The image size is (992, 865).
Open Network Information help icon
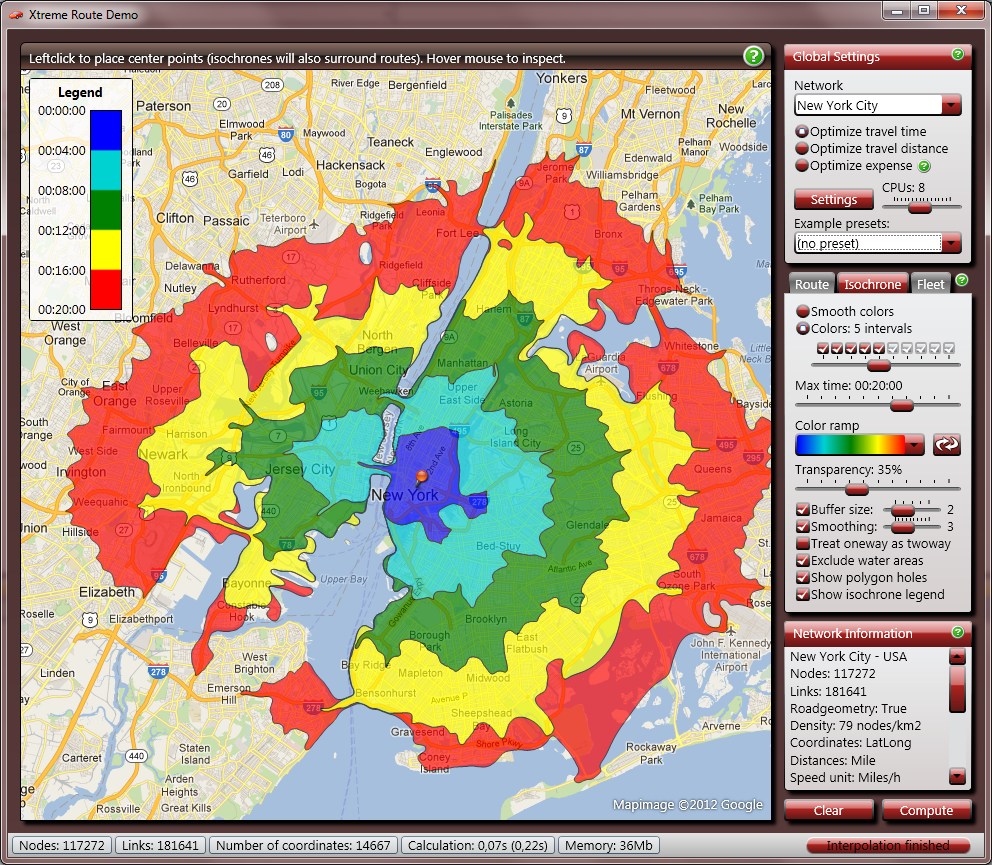(958, 632)
